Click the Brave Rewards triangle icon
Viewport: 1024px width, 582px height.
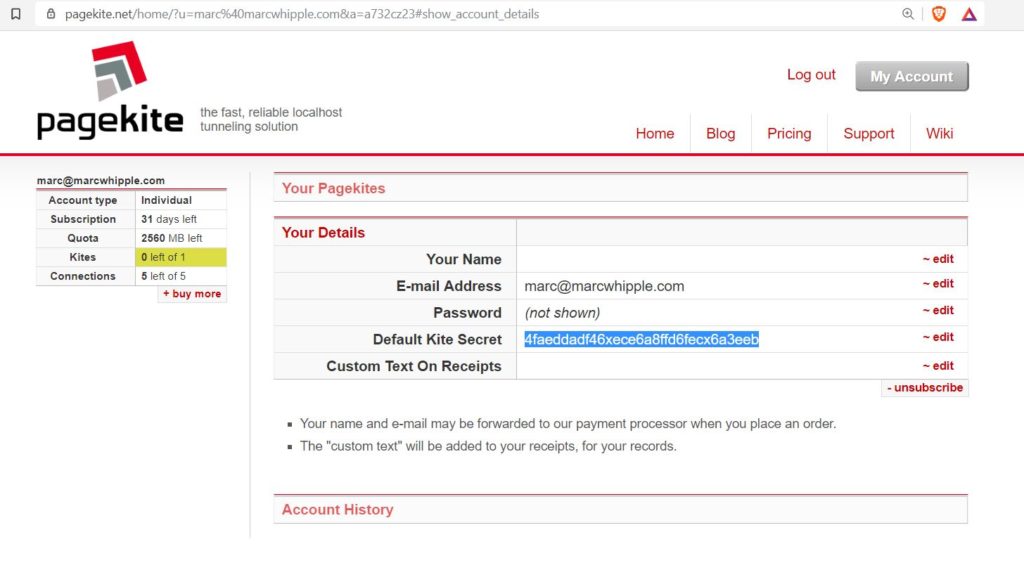click(x=969, y=14)
